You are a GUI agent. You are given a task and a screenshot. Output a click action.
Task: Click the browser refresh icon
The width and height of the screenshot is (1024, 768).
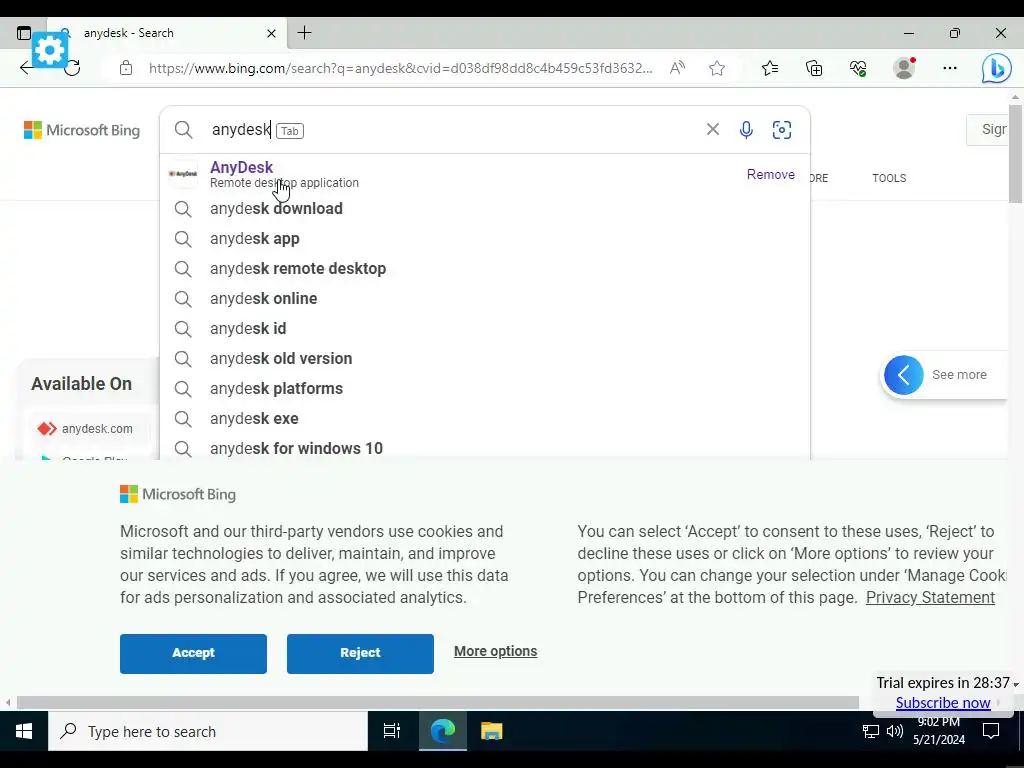72,68
